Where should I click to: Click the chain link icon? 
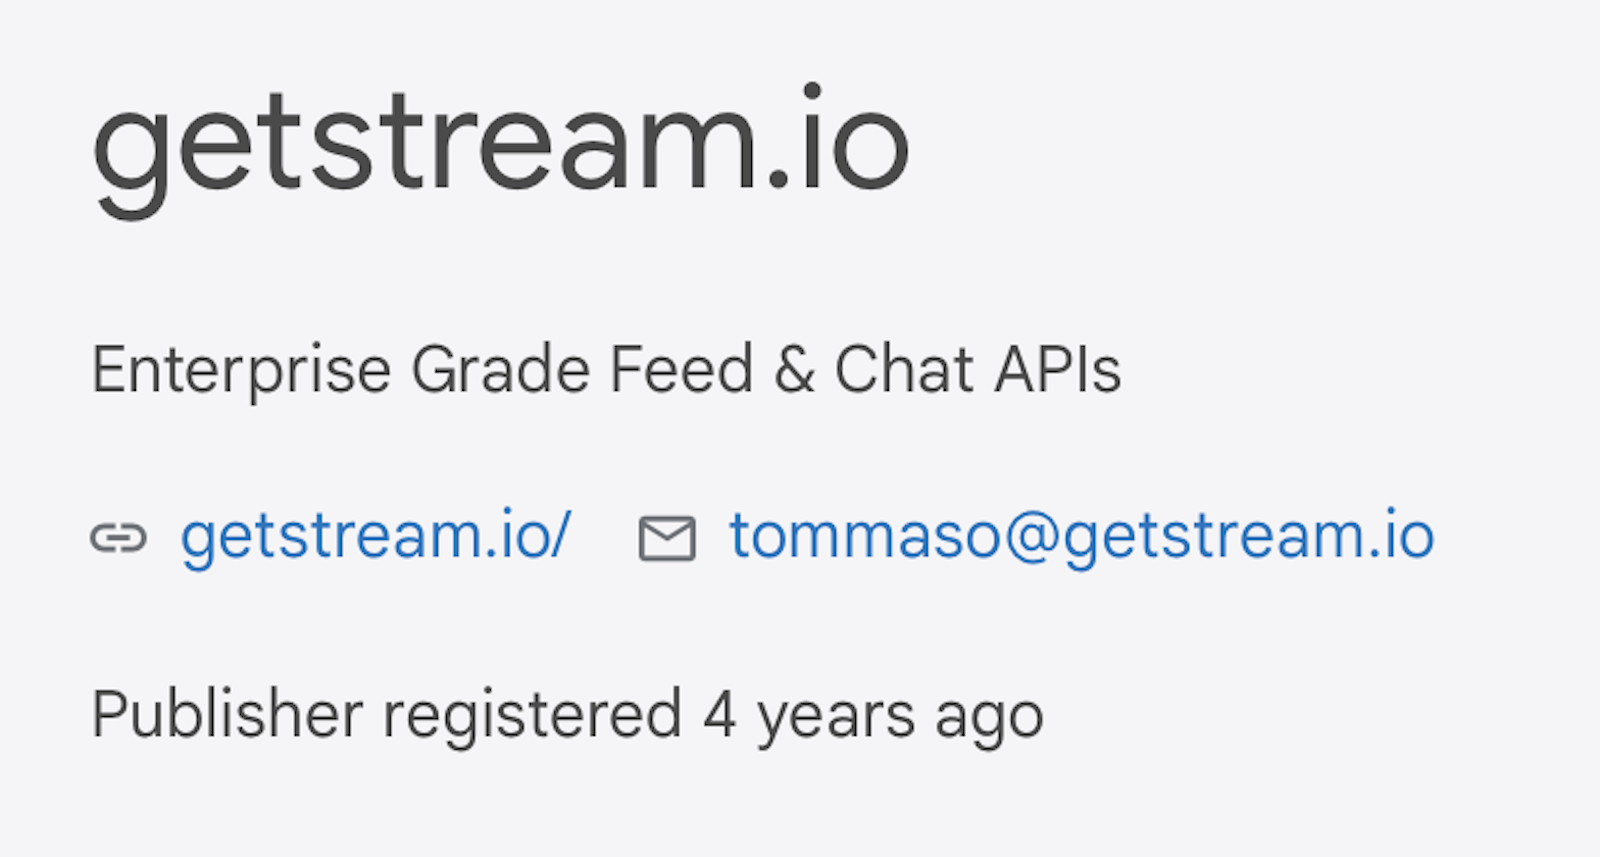(118, 538)
